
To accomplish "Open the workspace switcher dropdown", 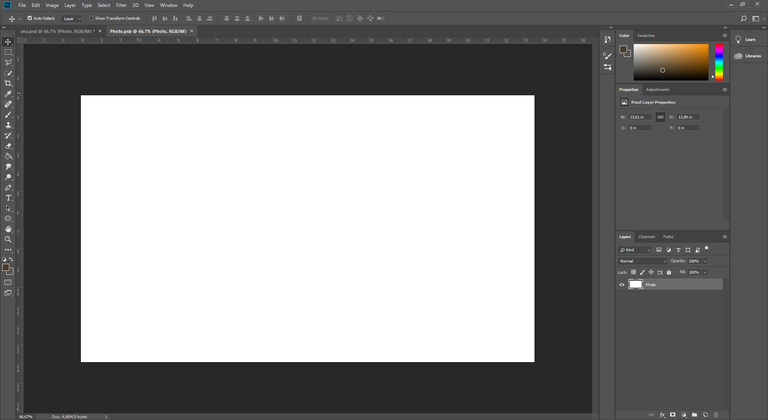I will click(757, 19).
